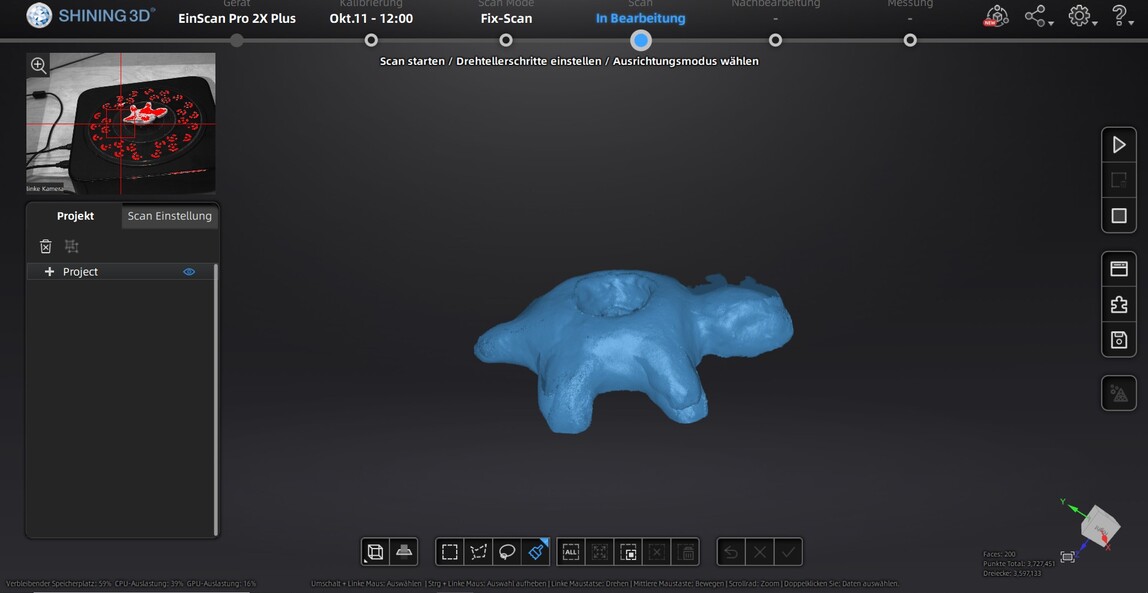Click 'GPU-Auslastung: 16%' in status bar
Image resolution: width=1148 pixels, height=593 pixels.
tap(221, 583)
